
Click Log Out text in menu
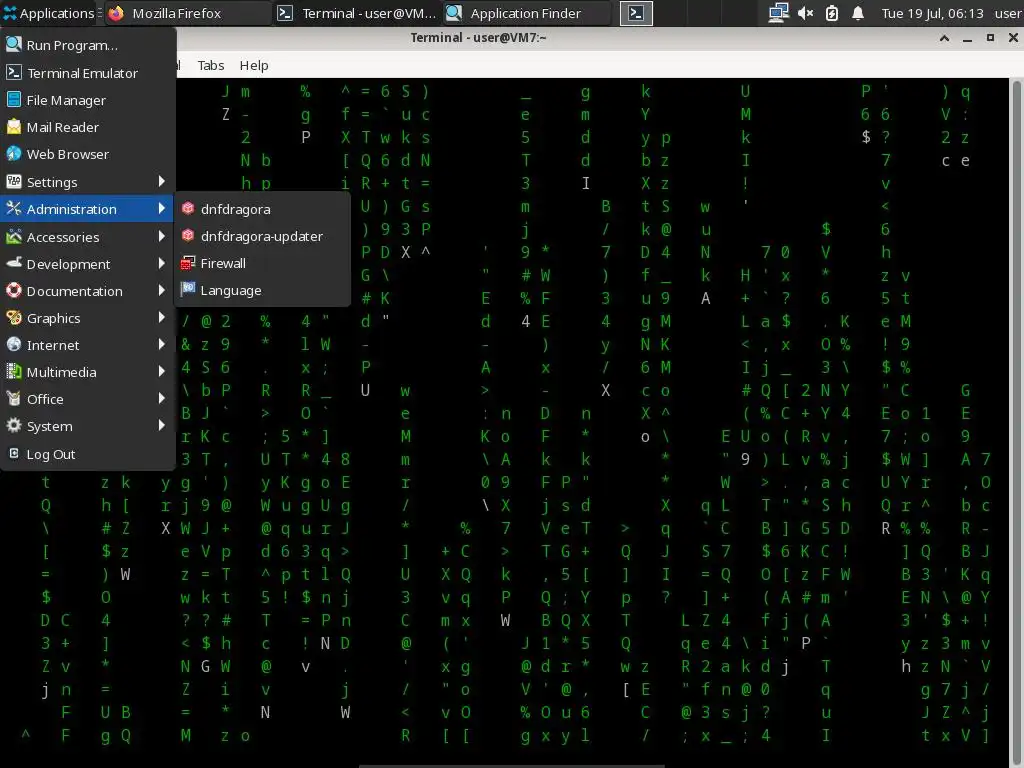point(51,454)
